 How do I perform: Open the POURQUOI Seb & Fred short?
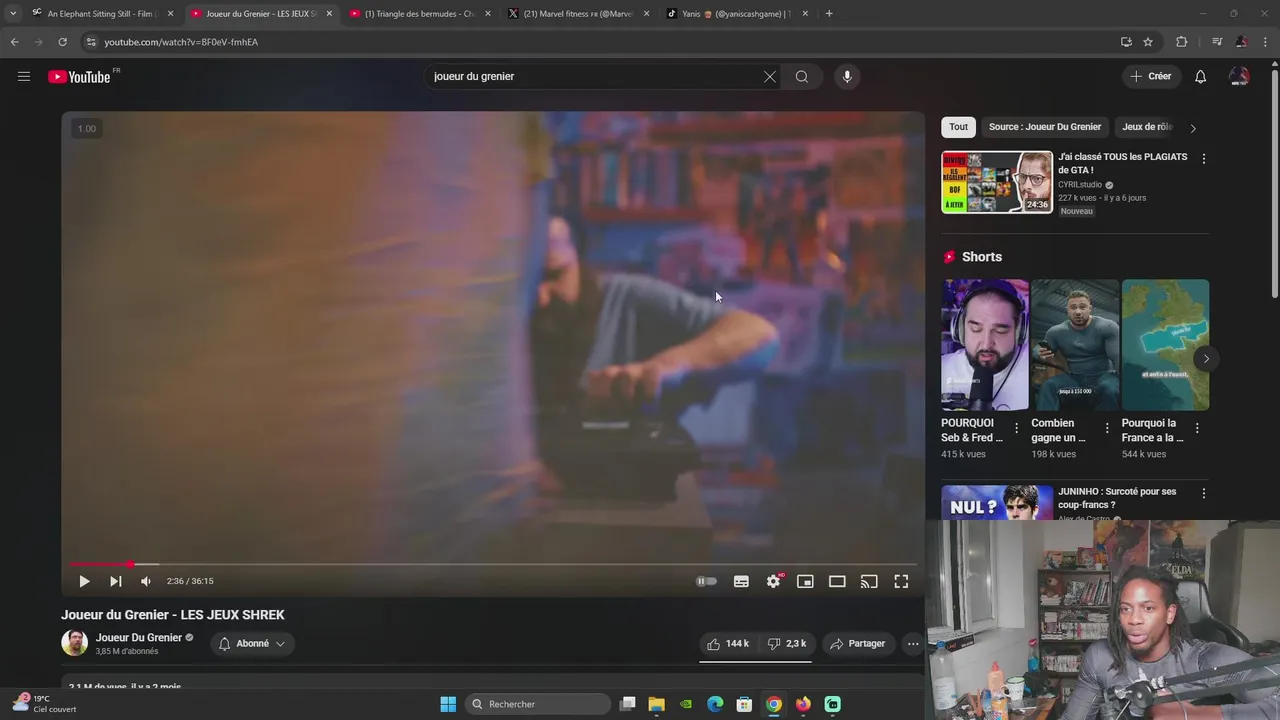tap(985, 345)
